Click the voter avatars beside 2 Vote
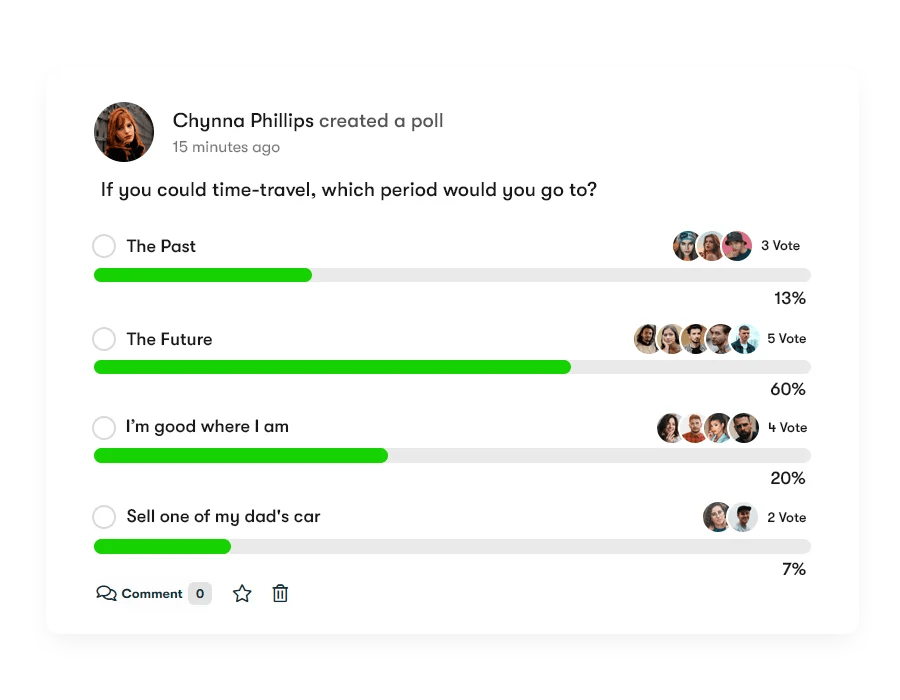Image resolution: width=900 pixels, height=700 pixels. [730, 517]
